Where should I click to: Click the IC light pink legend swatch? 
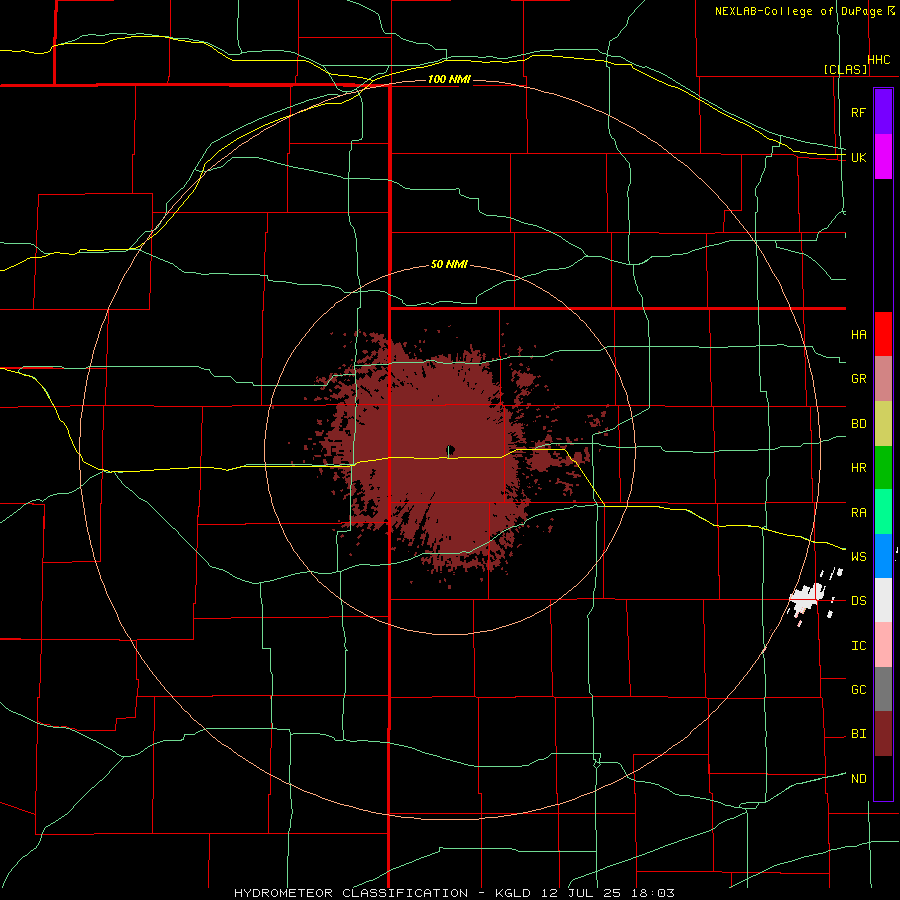(x=883, y=645)
